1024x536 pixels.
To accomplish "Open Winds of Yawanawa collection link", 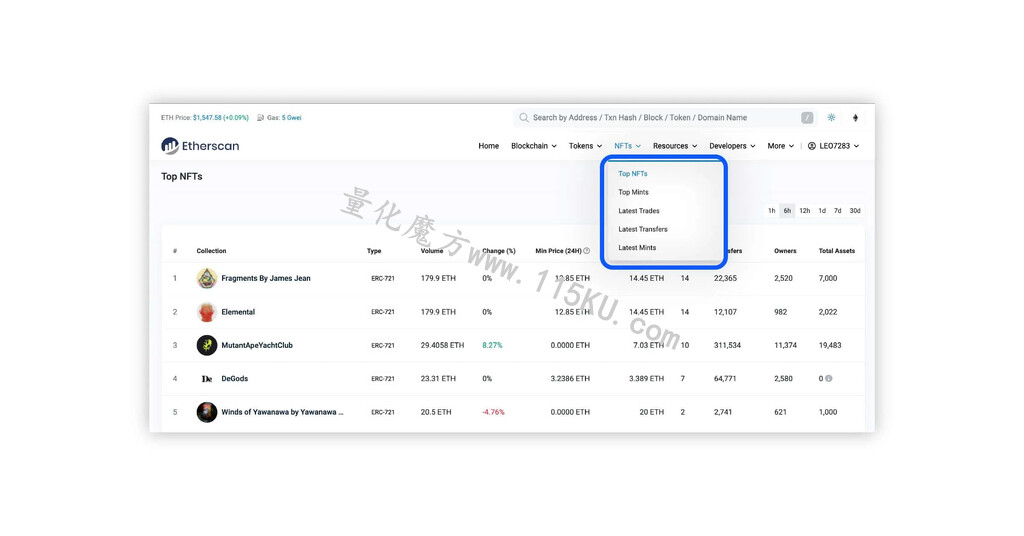I will (x=282, y=412).
